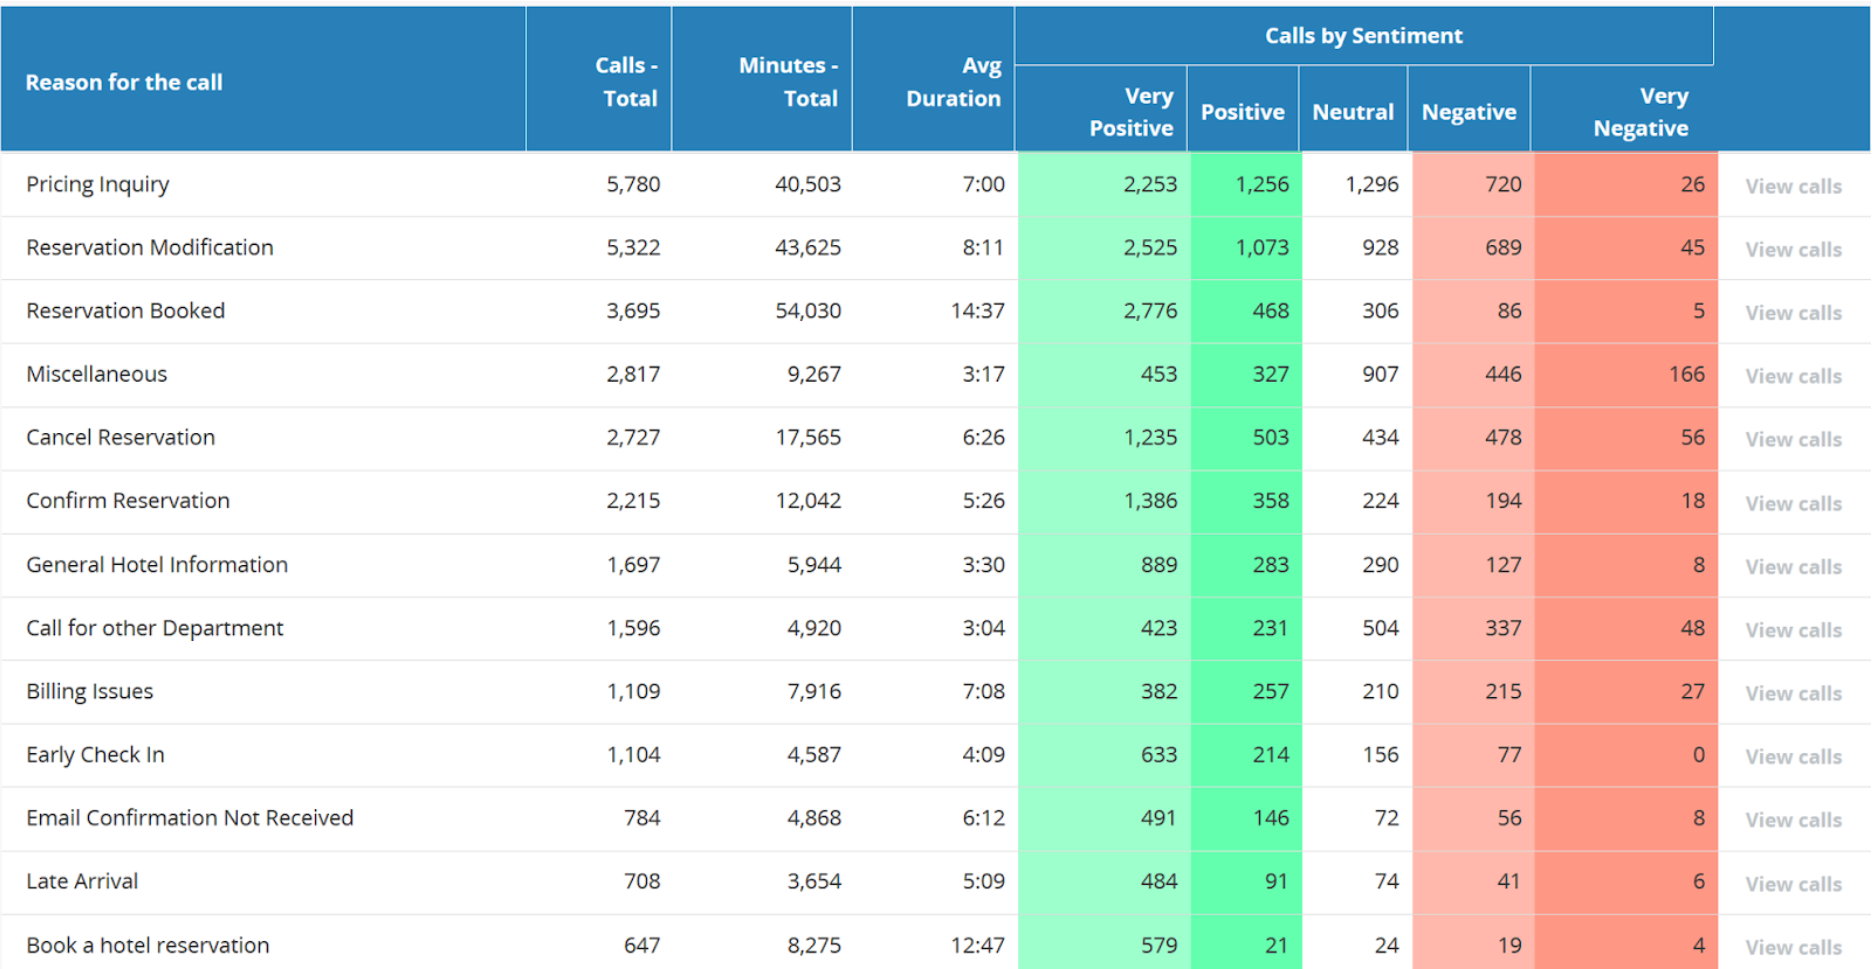Click very positive value 633
This screenshot has width=1872, height=969.
[x=1159, y=755]
